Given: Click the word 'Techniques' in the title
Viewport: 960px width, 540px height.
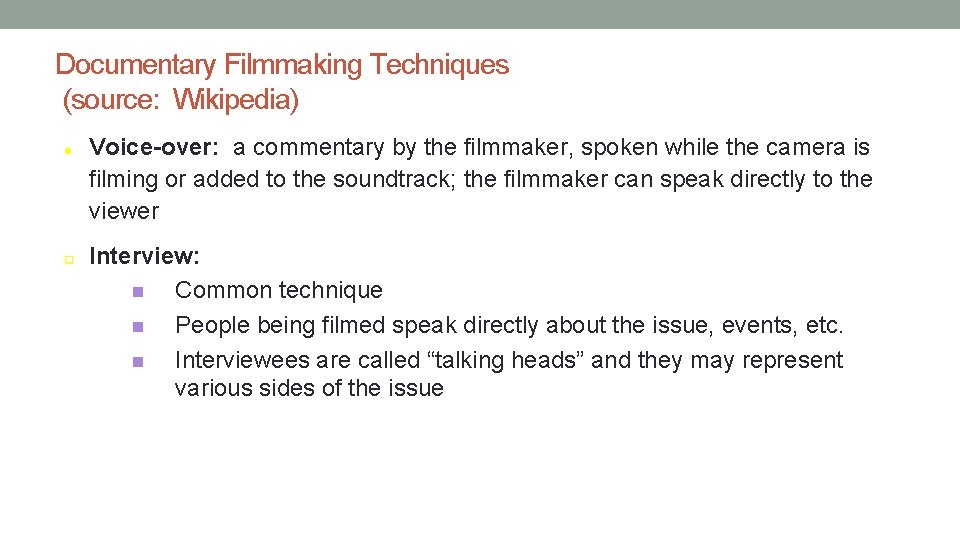Looking at the screenshot, I should (439, 65).
